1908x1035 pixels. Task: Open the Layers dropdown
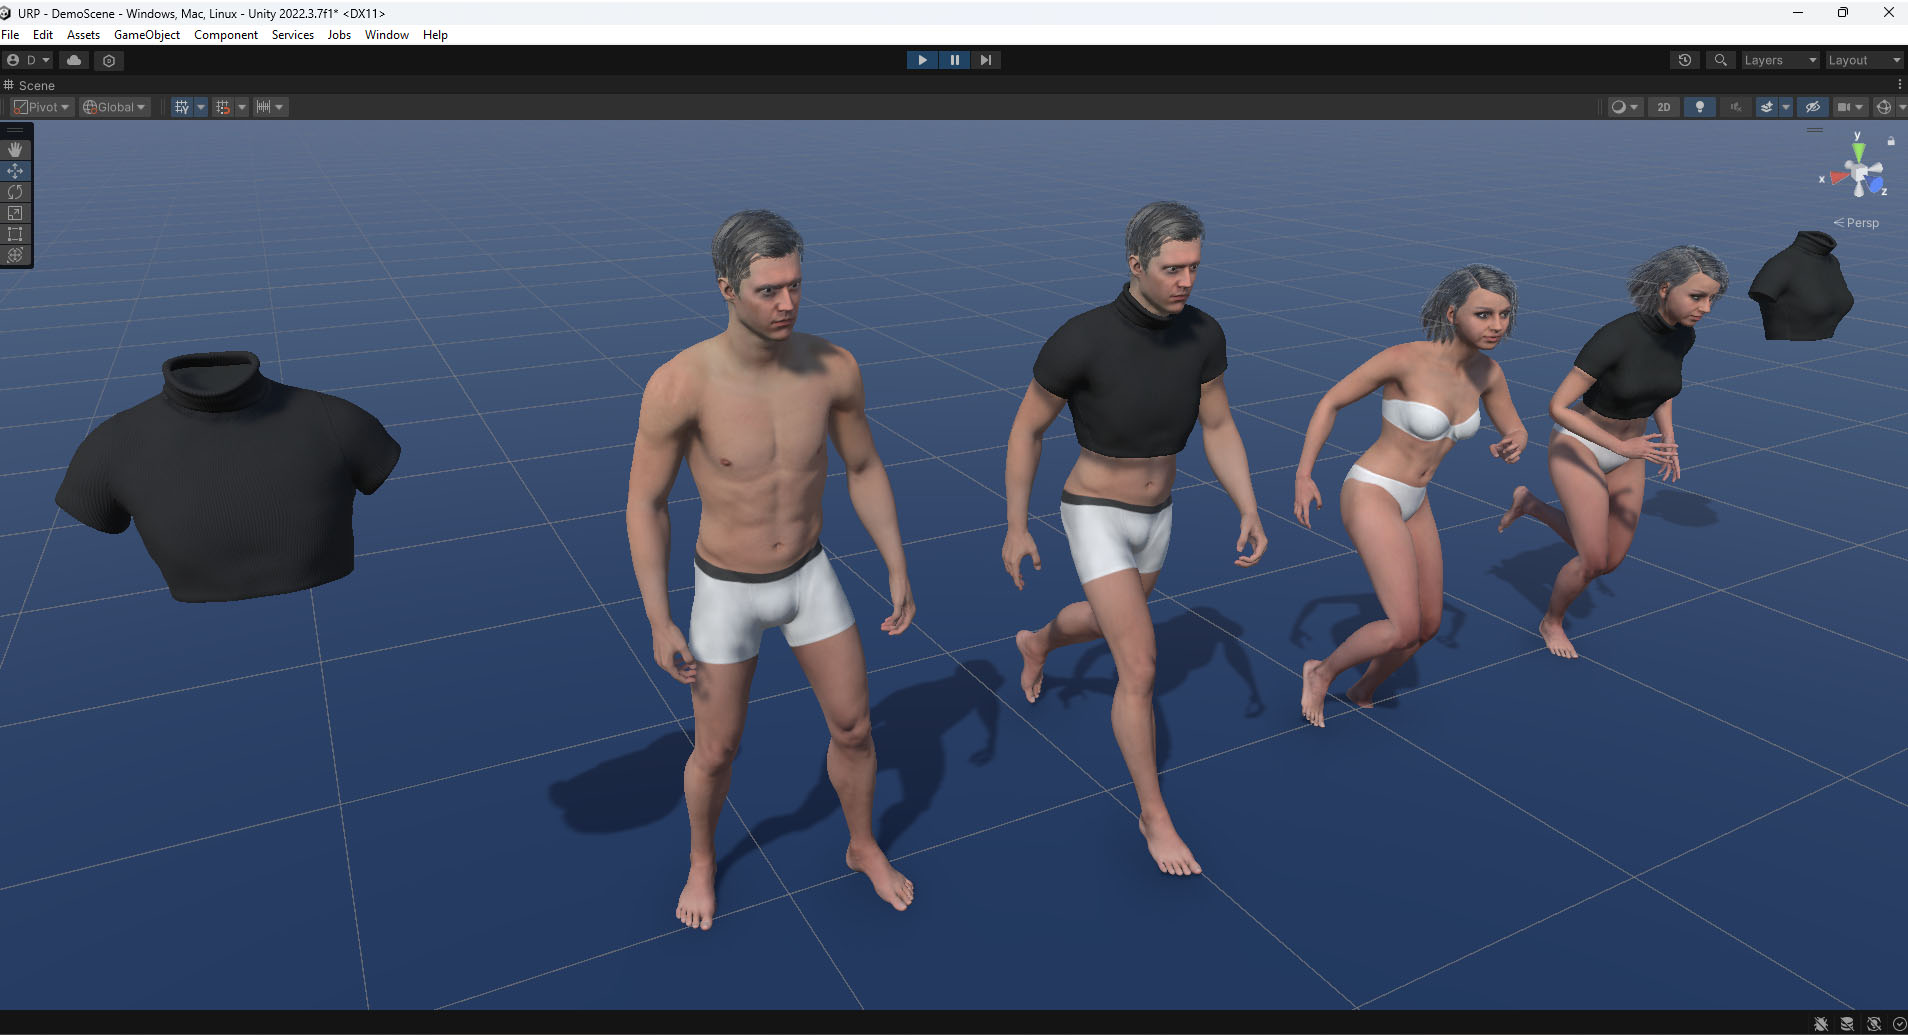[1779, 60]
